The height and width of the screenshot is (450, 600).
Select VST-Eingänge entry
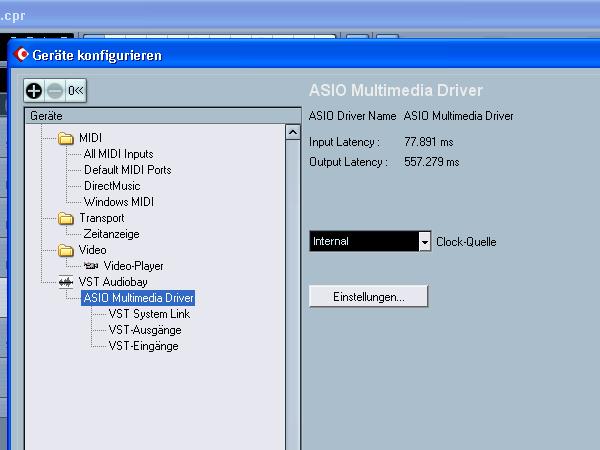[x=143, y=346]
